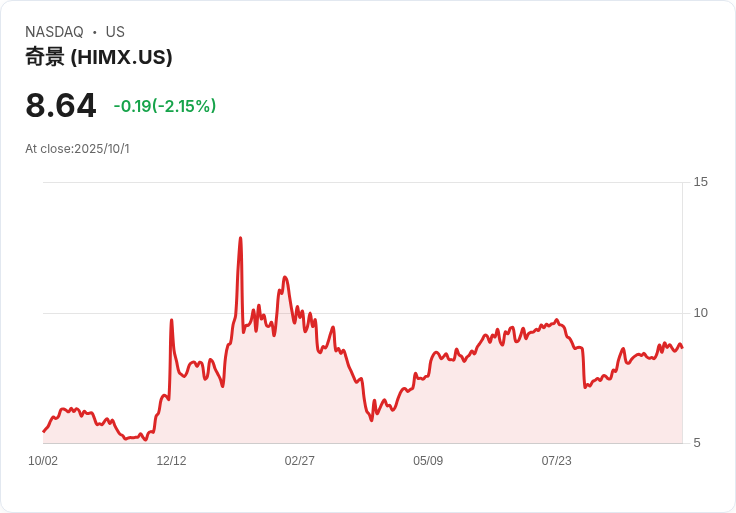
Task: Click the 15 label on the price axis
Action: [700, 182]
